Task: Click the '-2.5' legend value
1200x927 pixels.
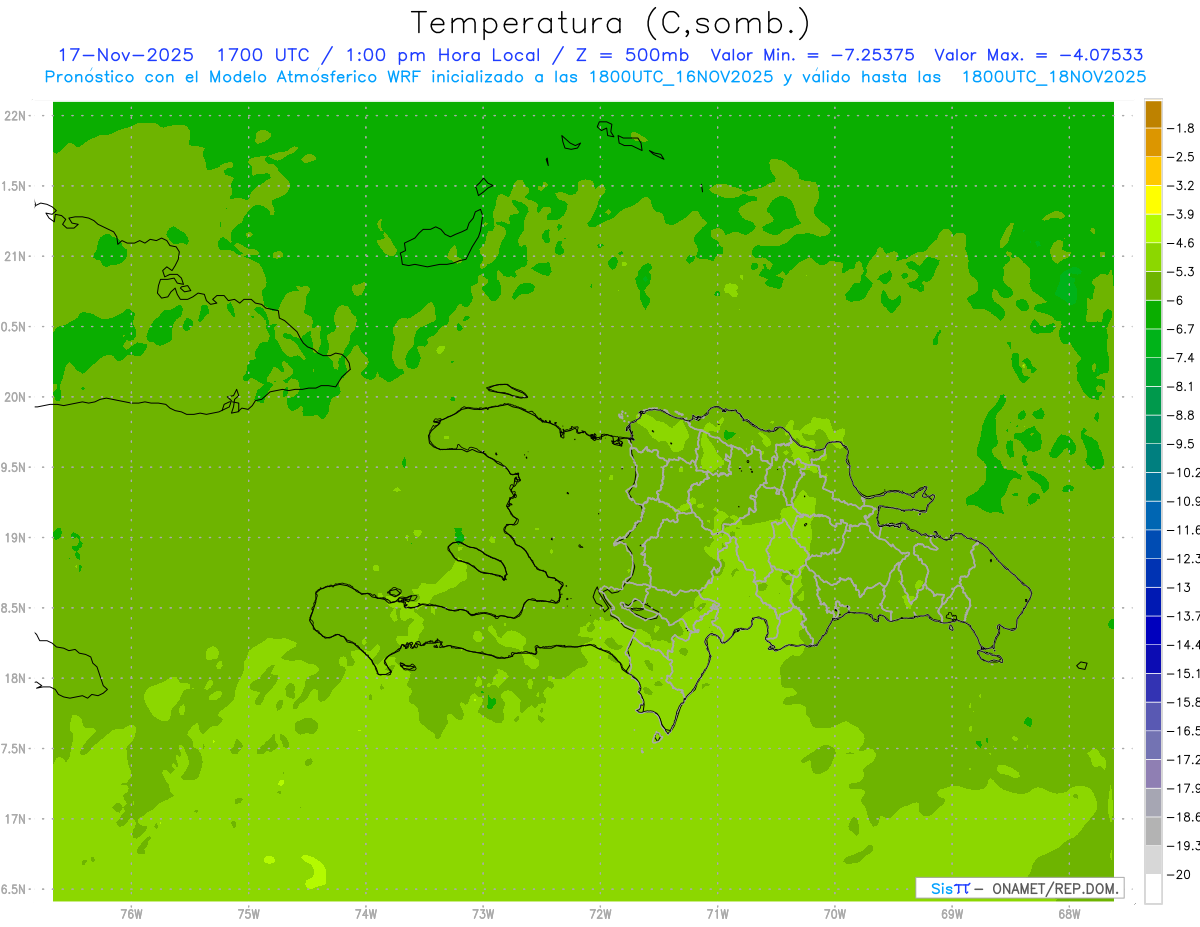Action: click(1183, 158)
